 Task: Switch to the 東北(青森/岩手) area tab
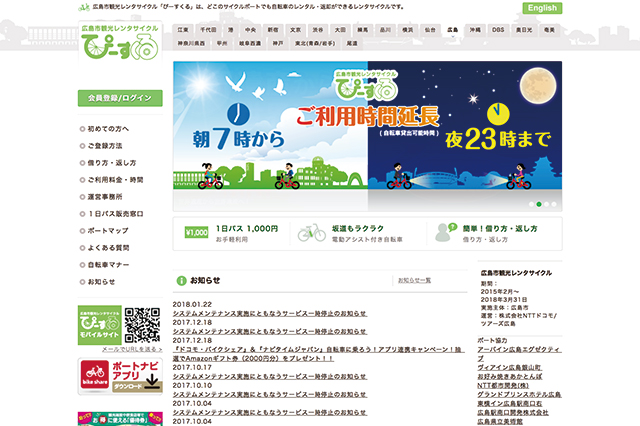click(x=315, y=43)
